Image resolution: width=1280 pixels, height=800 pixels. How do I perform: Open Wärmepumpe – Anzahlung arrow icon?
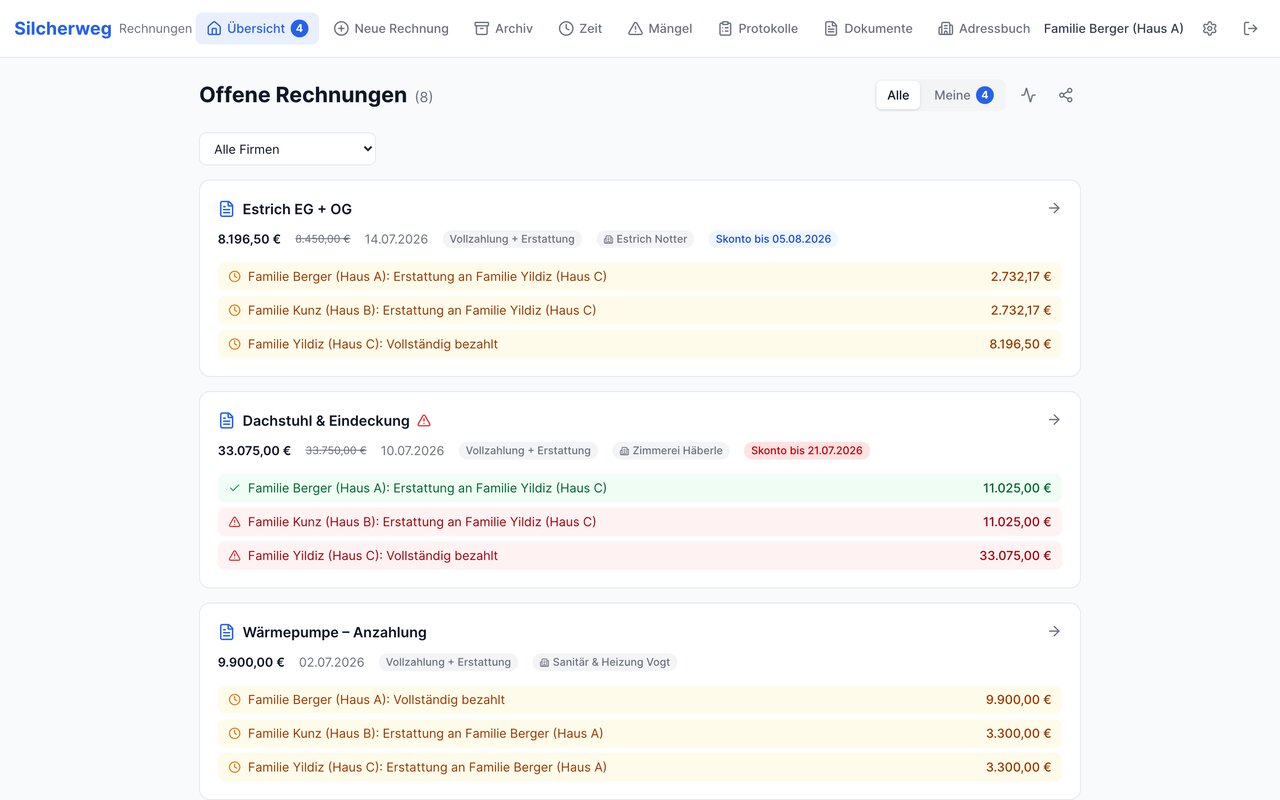coord(1054,631)
